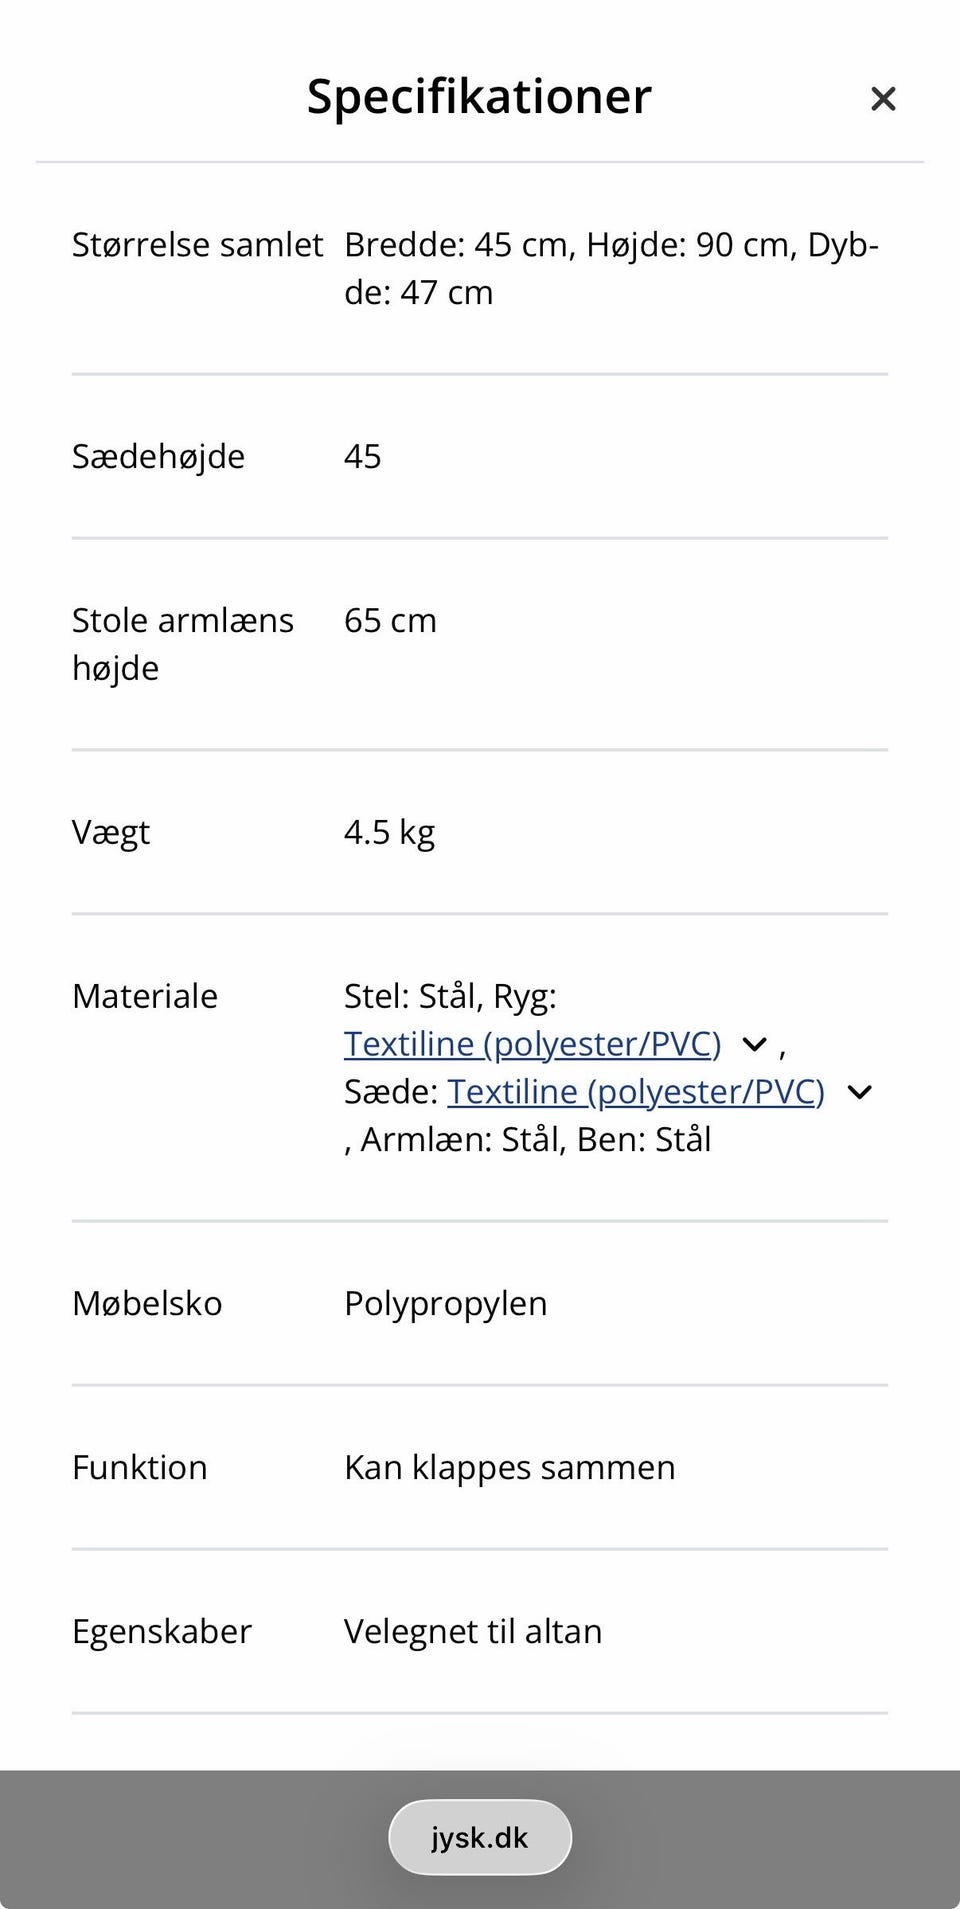Screen dimensions: 960x1909
Task: Click the Stole armlæns højde label
Action: click(x=182, y=644)
